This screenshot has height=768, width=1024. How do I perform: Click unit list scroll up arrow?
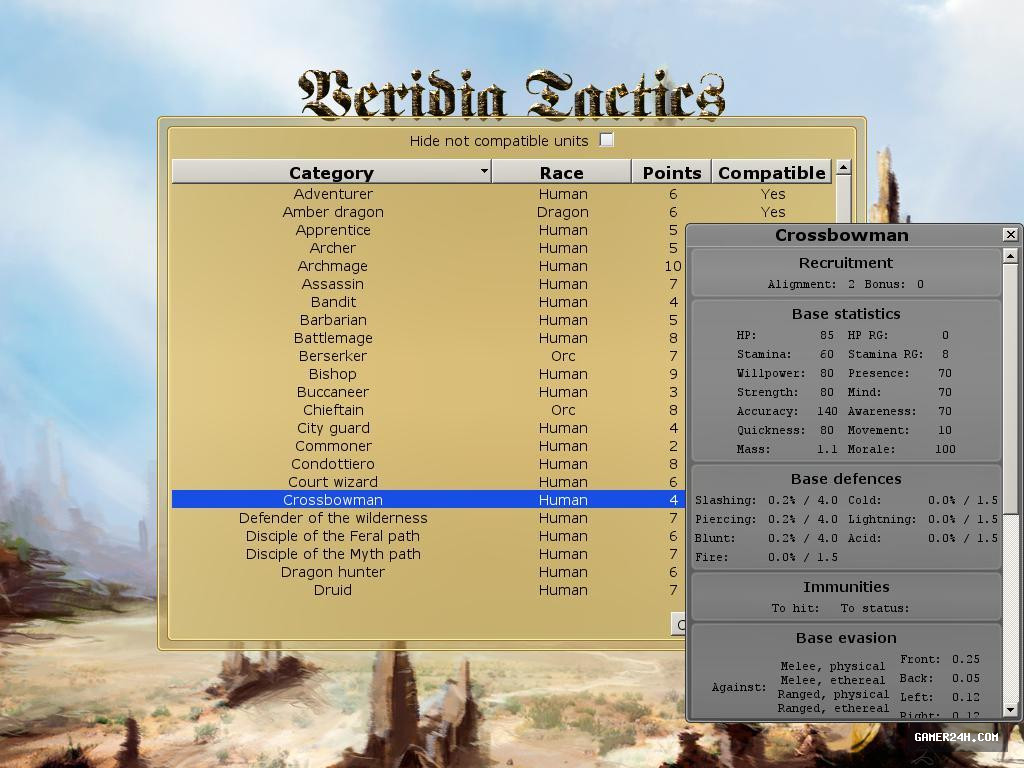[843, 167]
